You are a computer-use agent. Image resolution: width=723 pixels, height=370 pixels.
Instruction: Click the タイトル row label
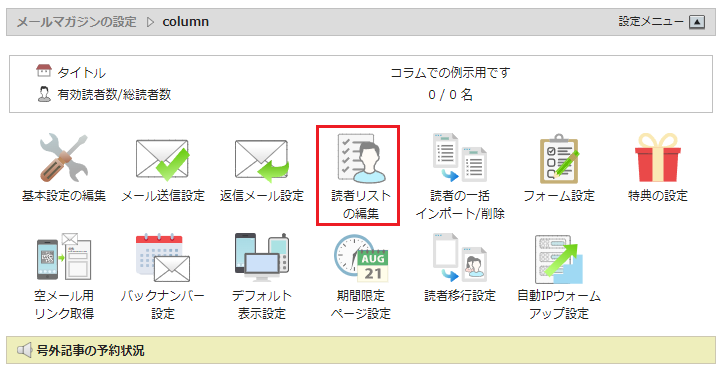pyautogui.click(x=81, y=72)
